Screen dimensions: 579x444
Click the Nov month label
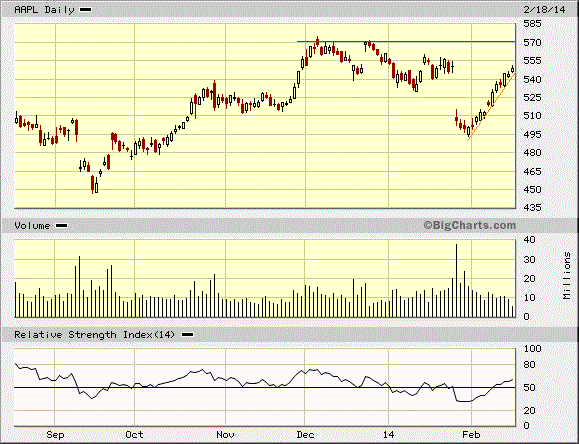point(225,435)
